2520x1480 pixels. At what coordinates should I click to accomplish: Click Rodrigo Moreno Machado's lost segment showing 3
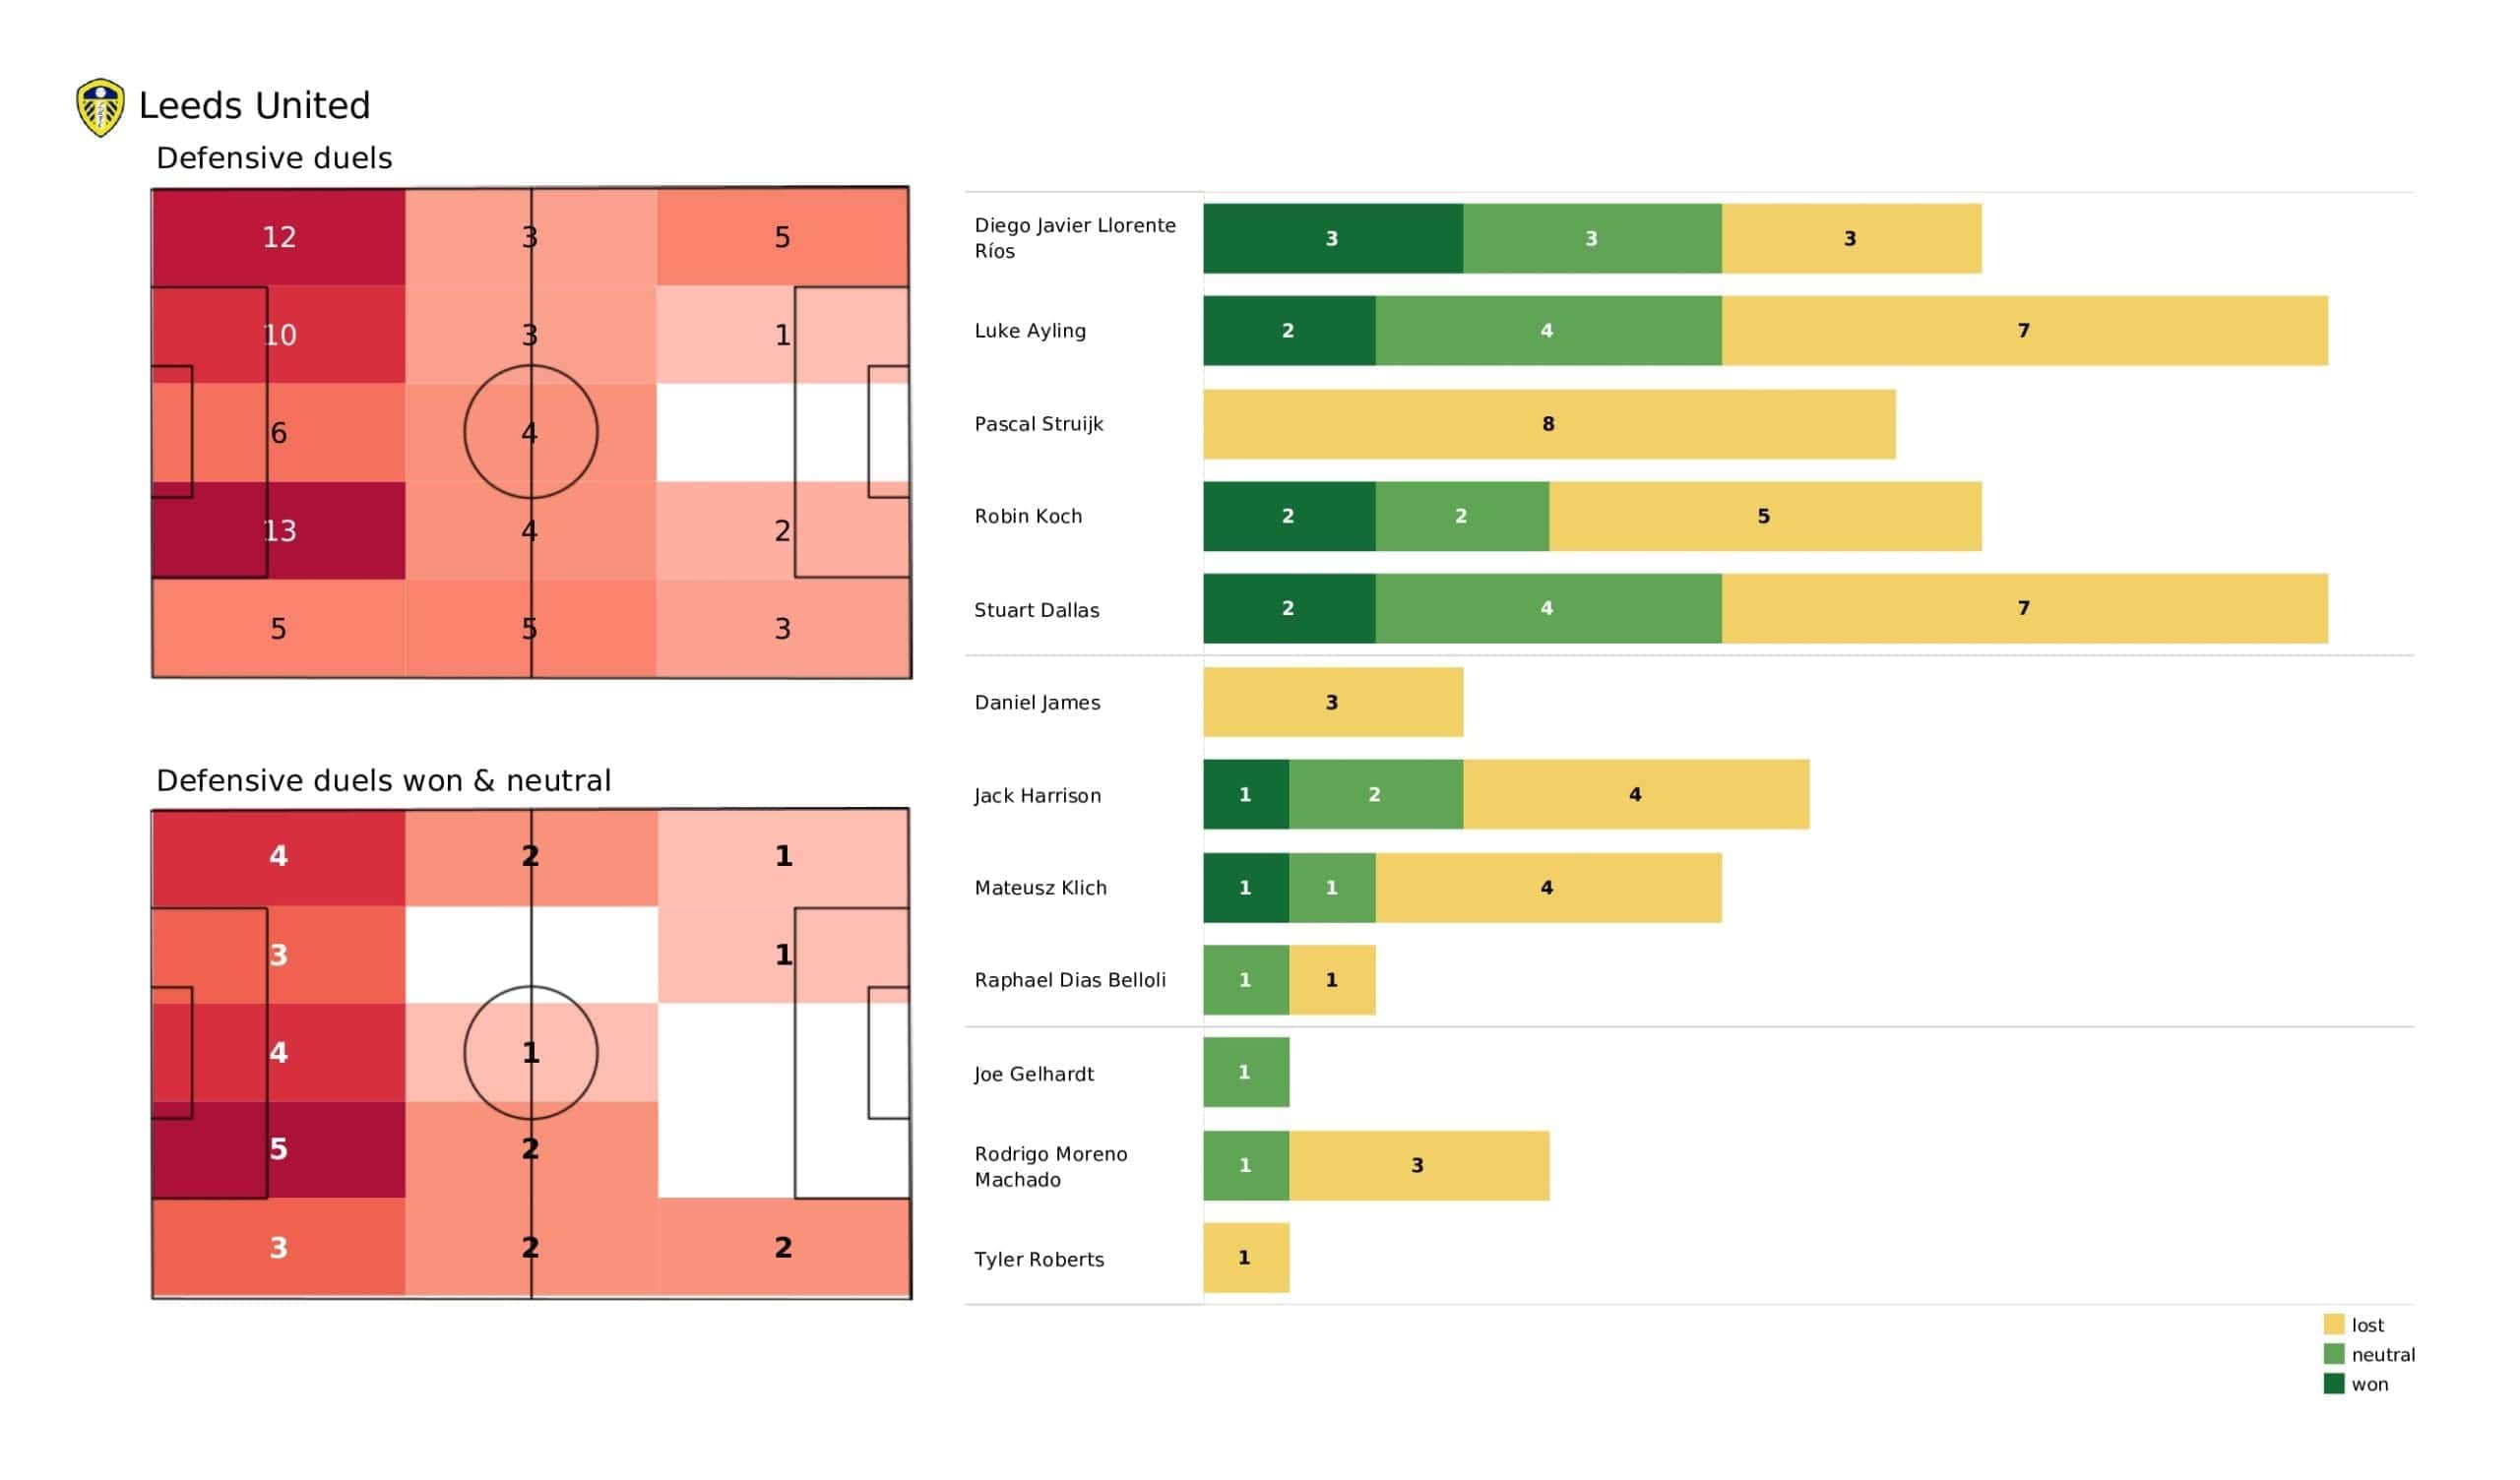point(1419,1166)
